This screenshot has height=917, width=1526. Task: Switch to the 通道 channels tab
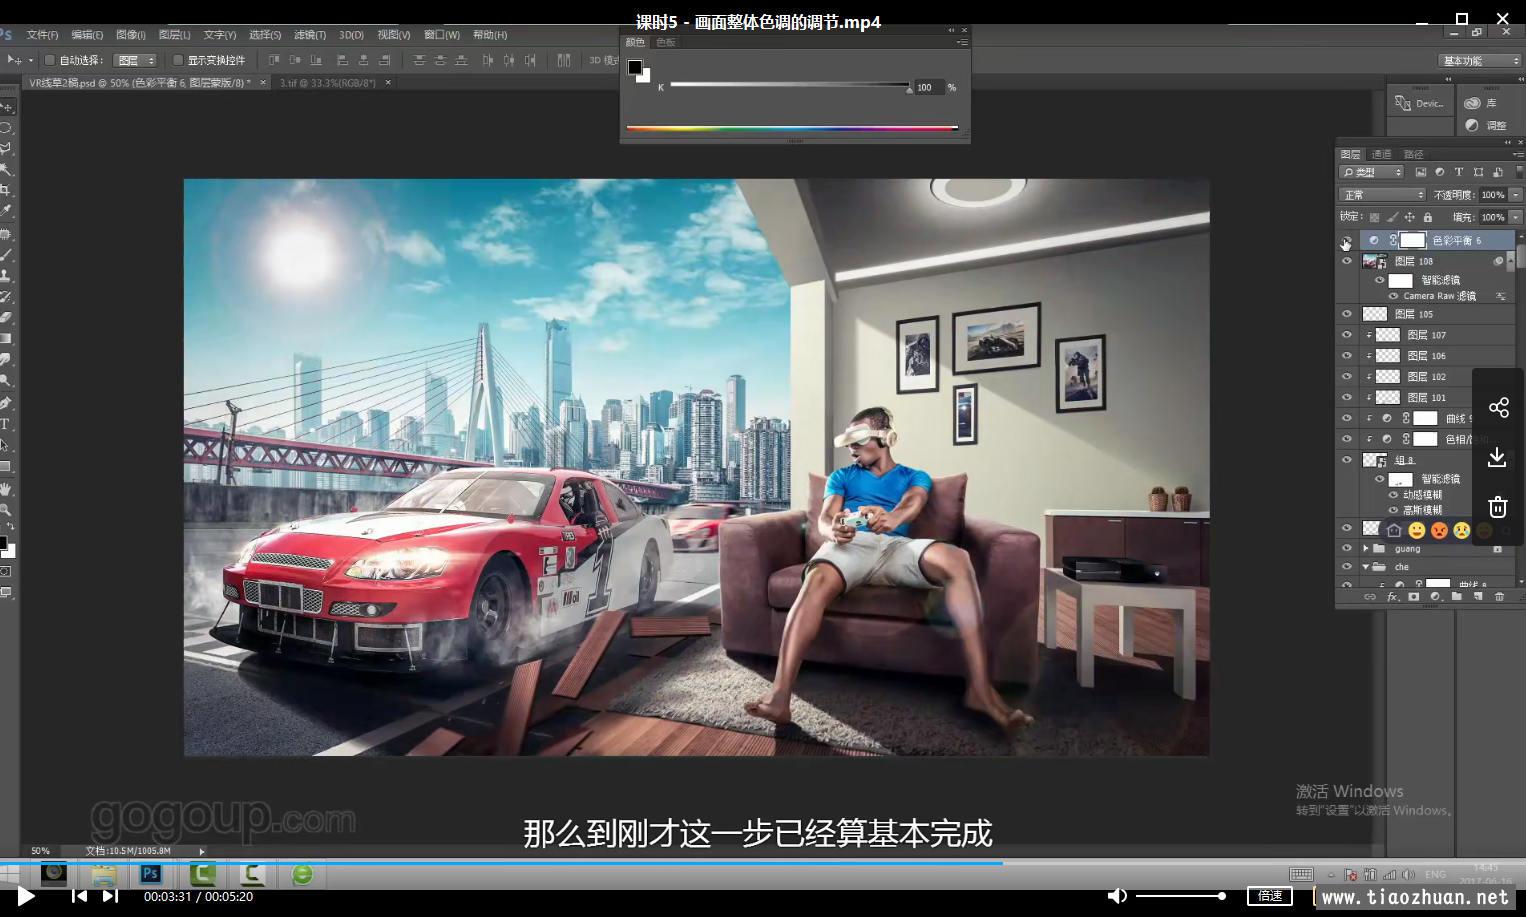(1382, 154)
